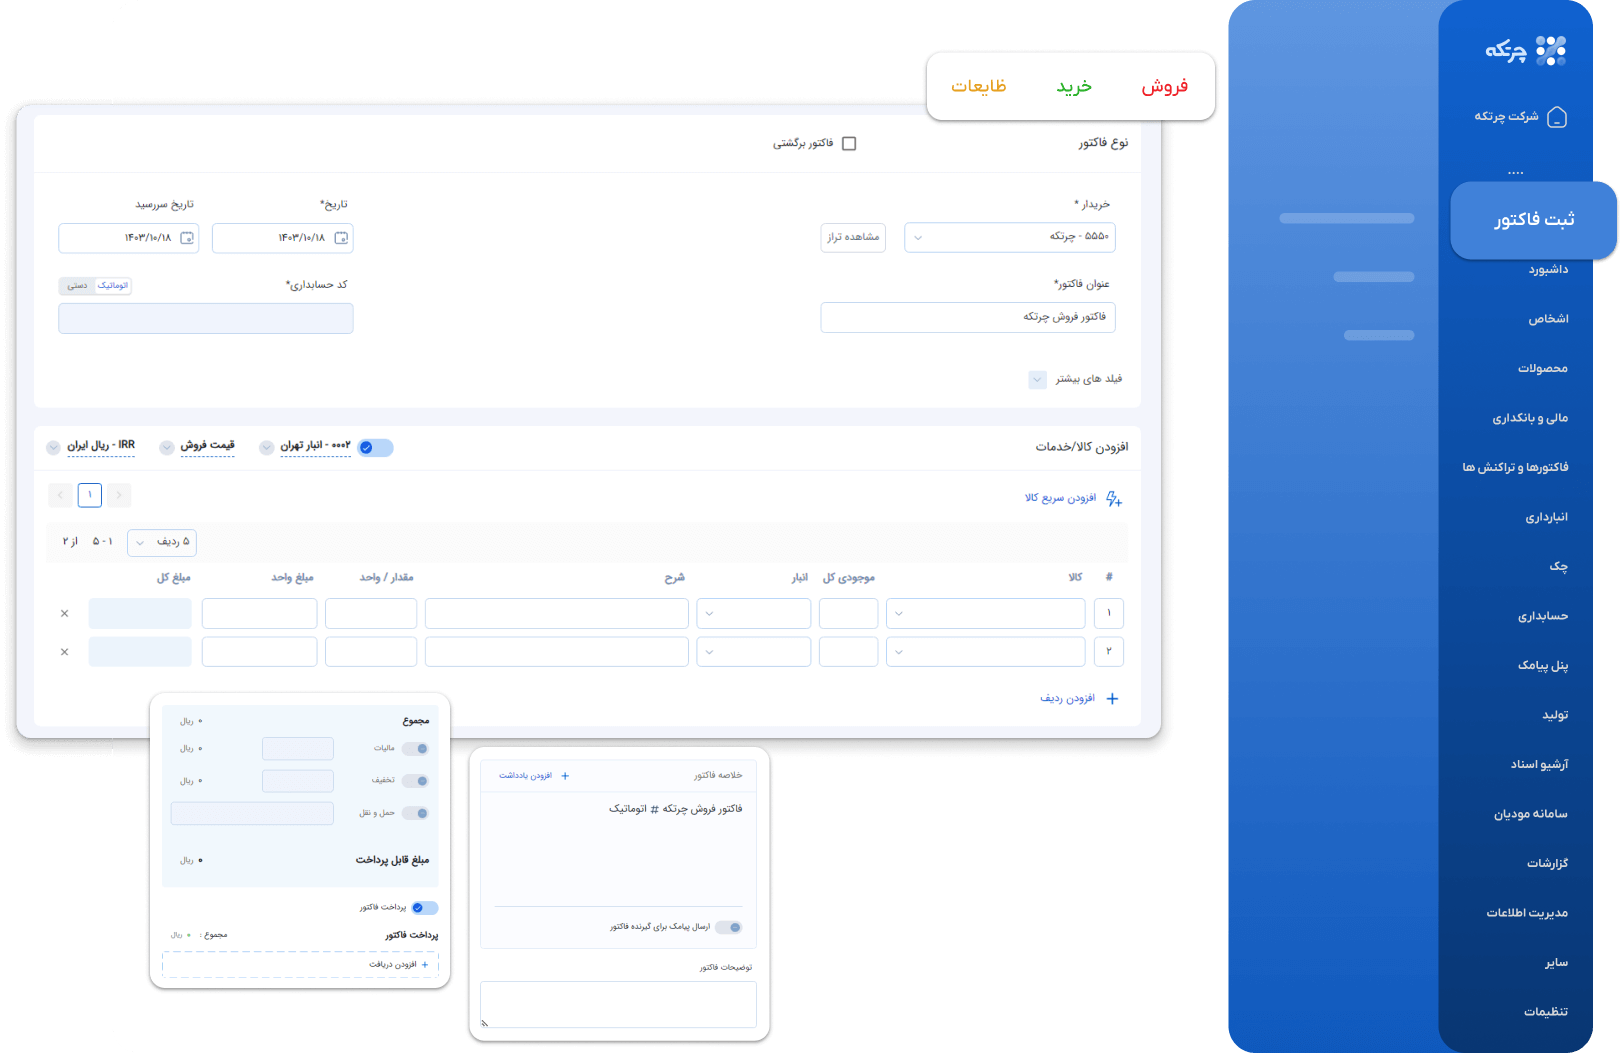This screenshot has height=1053, width=1623.
Task: Click add note link in invoice summary
Action: 534,776
